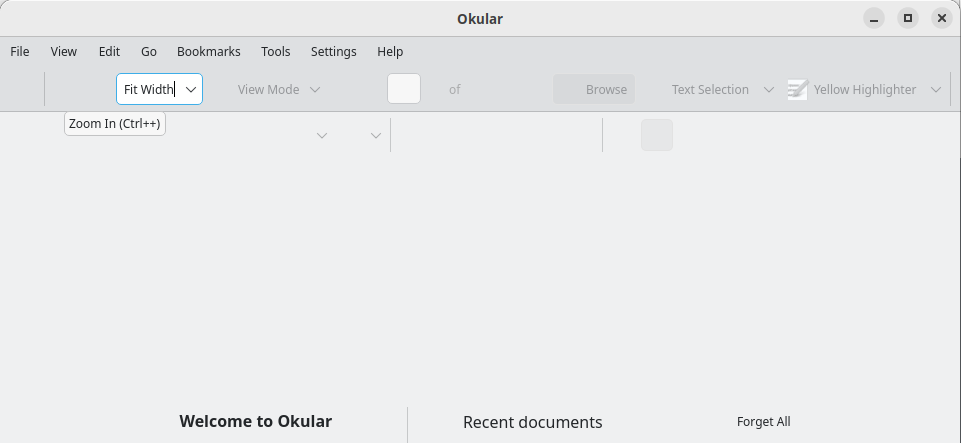
Task: Click the blank square button in second toolbar
Action: pyautogui.click(x=657, y=135)
